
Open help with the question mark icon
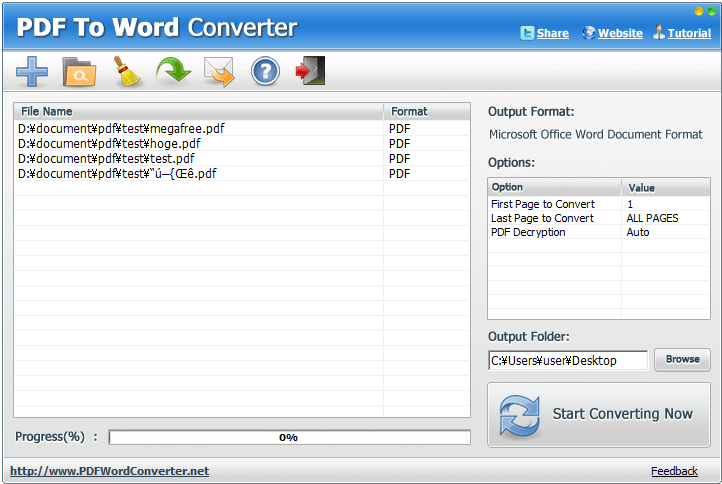[x=265, y=71]
